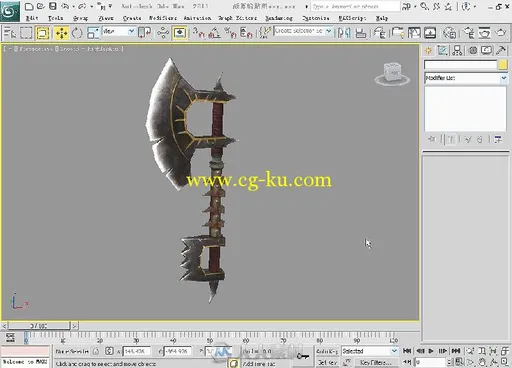Click the Auto Key button
Screen dimensions: 512x368
[x=327, y=351]
